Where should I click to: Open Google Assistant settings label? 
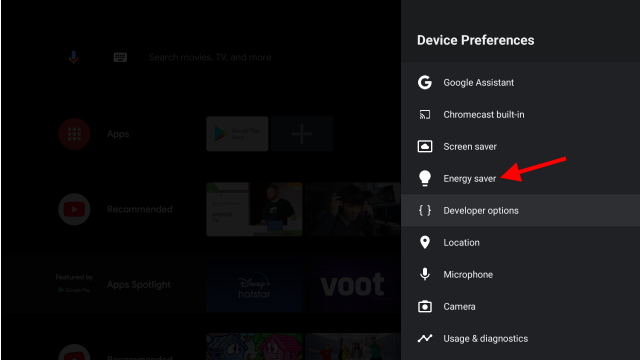point(478,82)
